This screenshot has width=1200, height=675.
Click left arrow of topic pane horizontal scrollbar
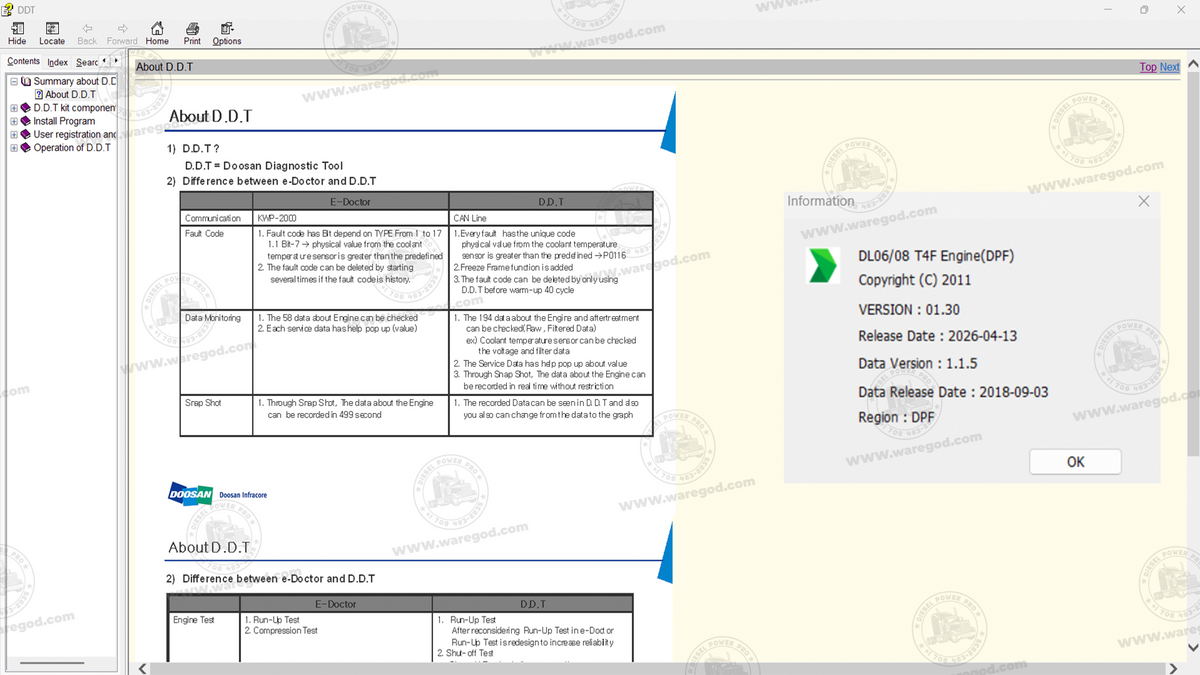[143, 668]
